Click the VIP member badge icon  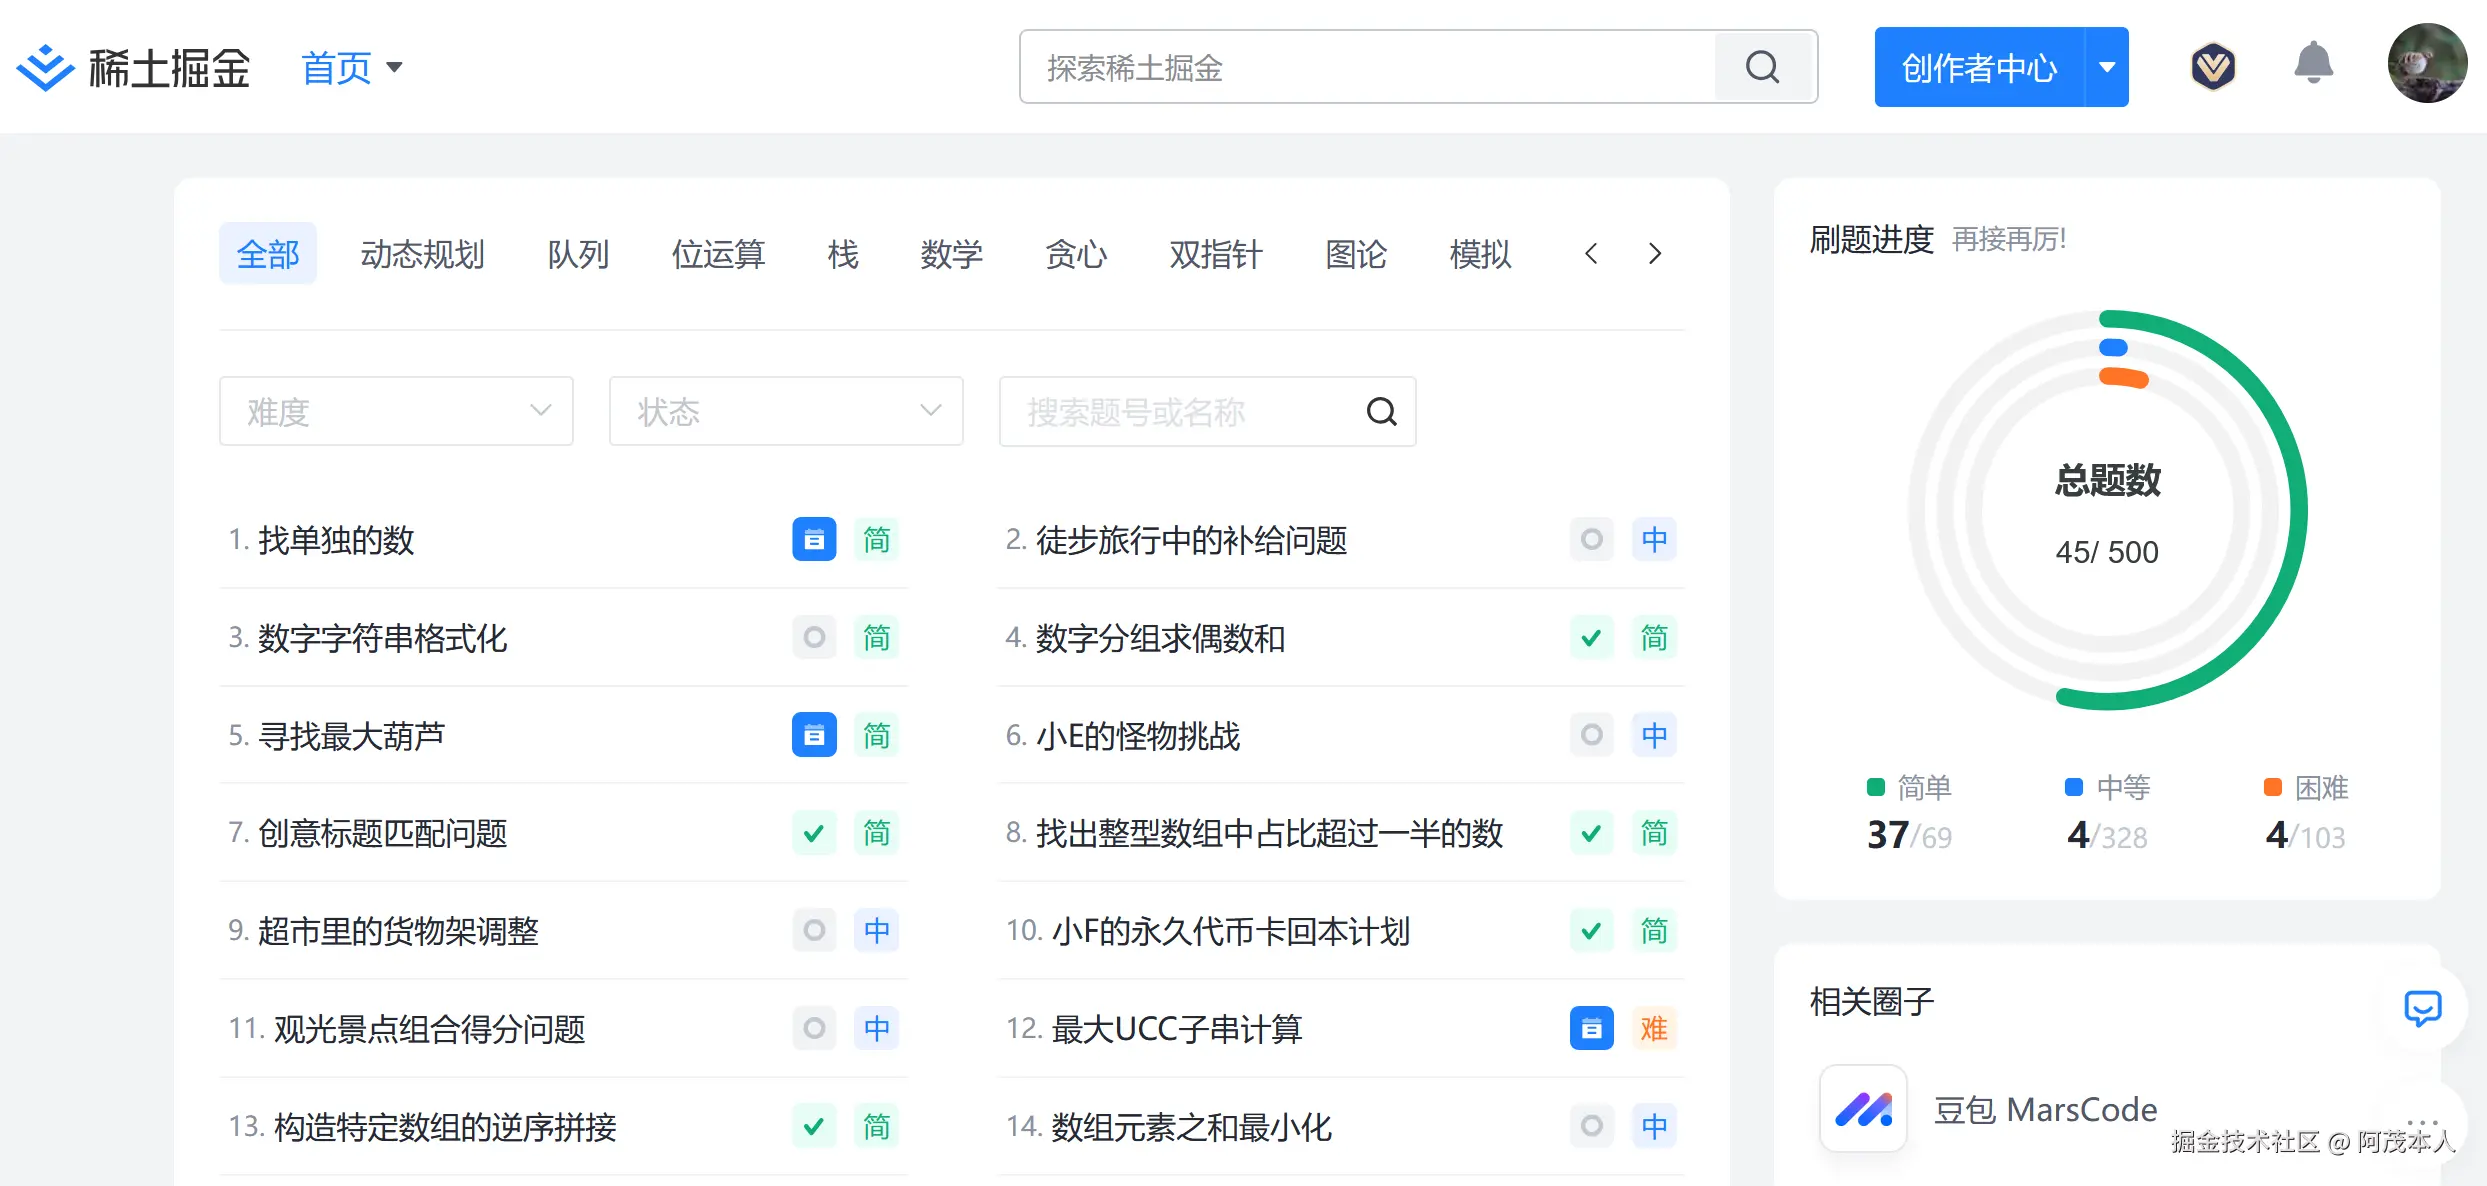(x=2213, y=65)
